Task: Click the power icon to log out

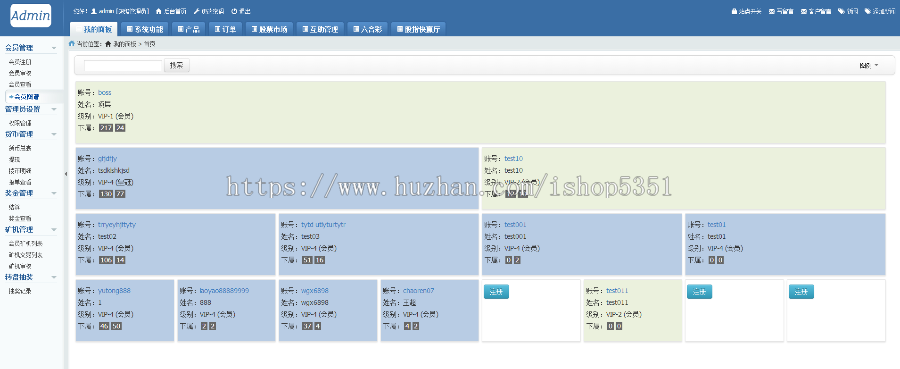Action: 234,11
